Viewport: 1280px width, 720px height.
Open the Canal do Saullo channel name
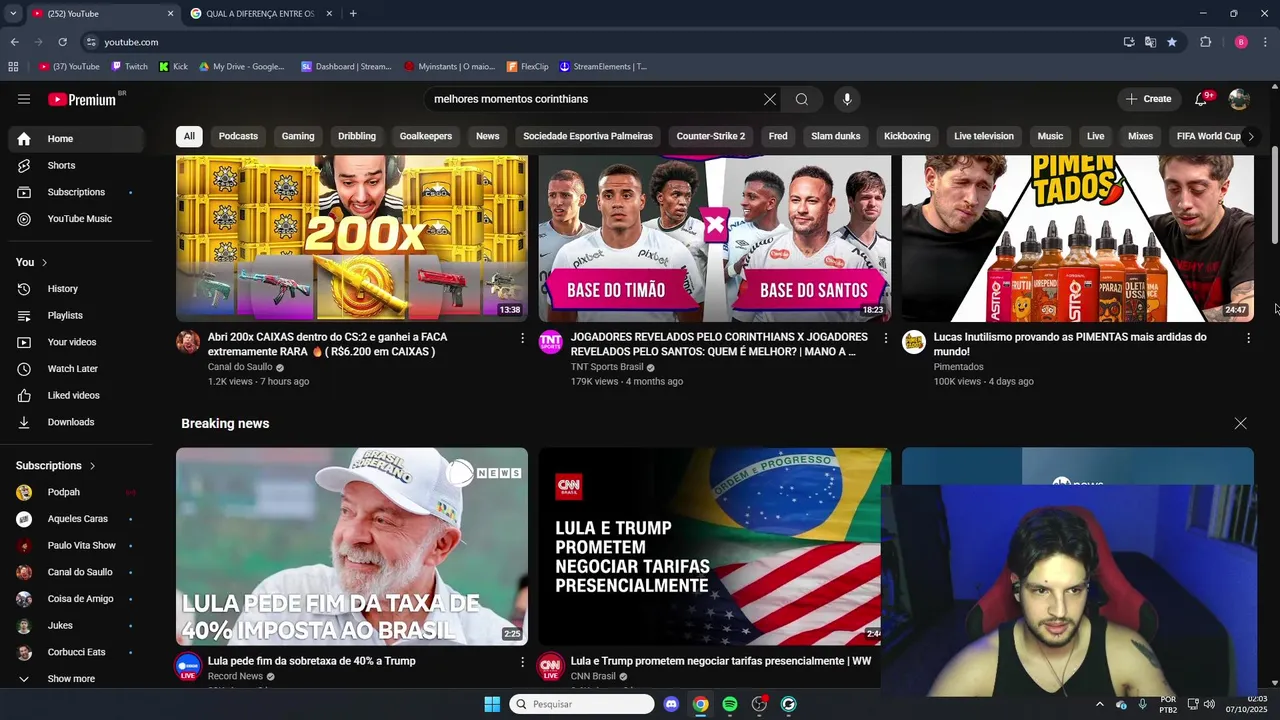(240, 367)
